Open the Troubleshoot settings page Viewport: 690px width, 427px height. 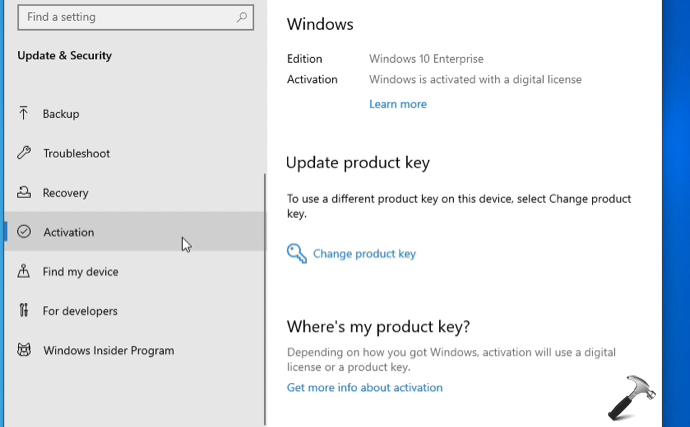(135, 153)
